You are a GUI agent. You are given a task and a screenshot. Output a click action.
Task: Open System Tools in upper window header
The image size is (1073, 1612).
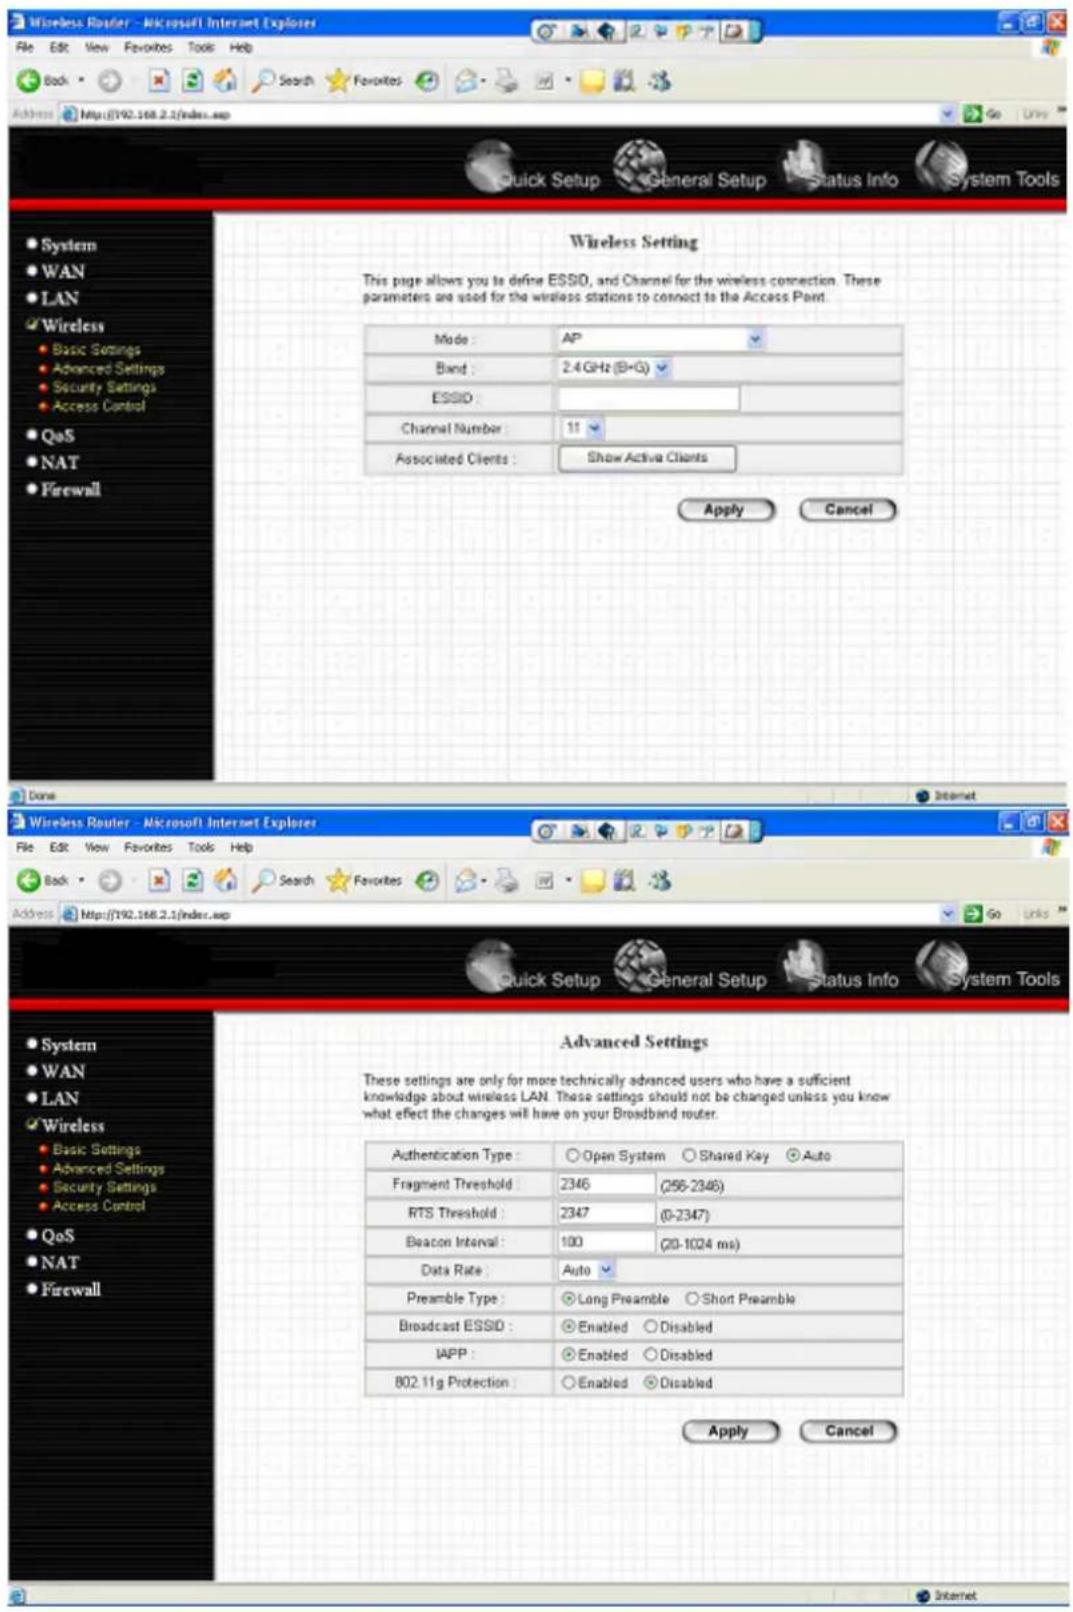point(988,168)
